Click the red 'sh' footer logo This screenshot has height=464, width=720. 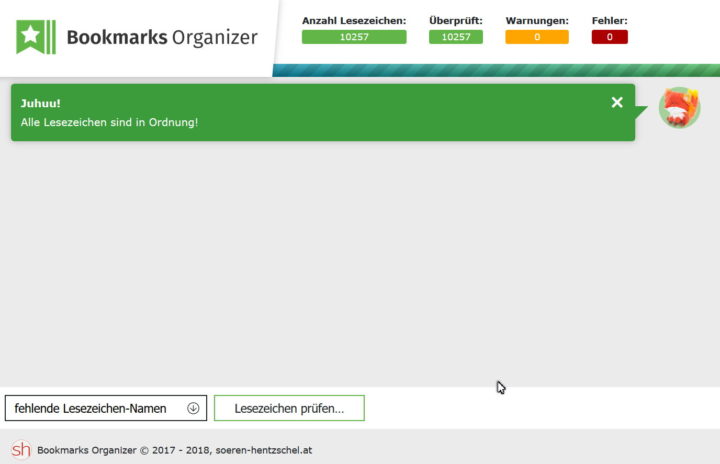20,450
